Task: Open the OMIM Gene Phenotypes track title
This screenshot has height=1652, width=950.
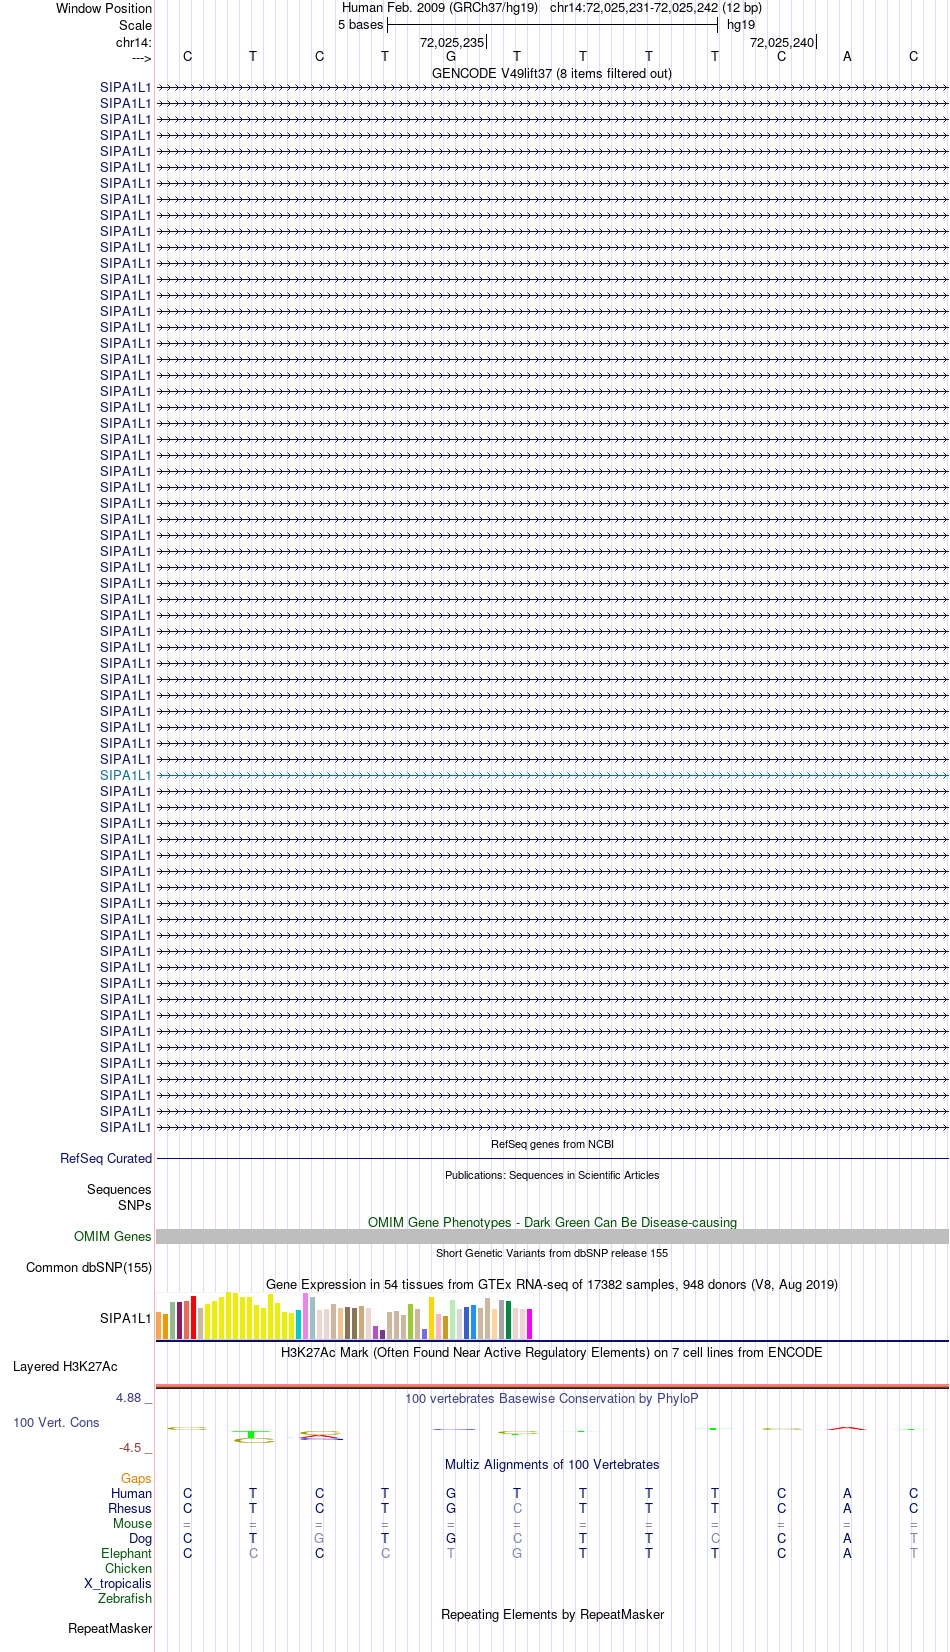Action: click(552, 1223)
